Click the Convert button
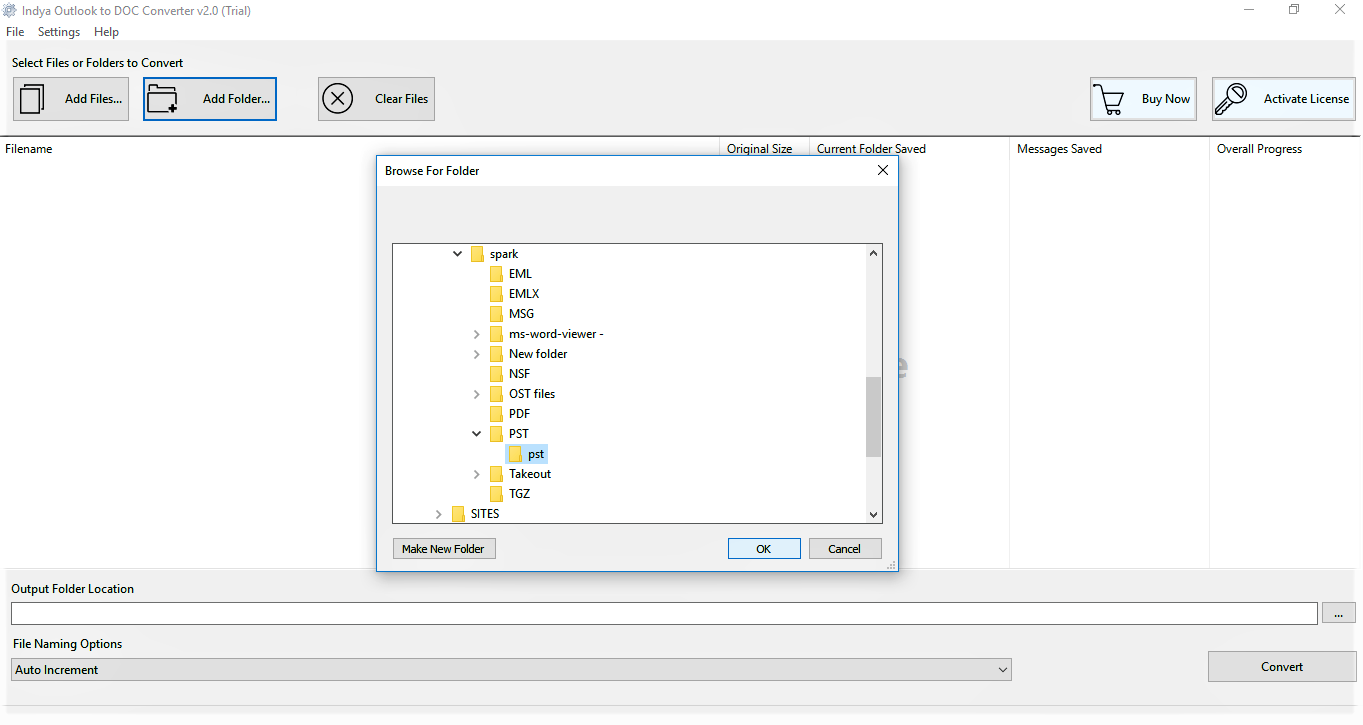The height and width of the screenshot is (725, 1363). [x=1282, y=667]
